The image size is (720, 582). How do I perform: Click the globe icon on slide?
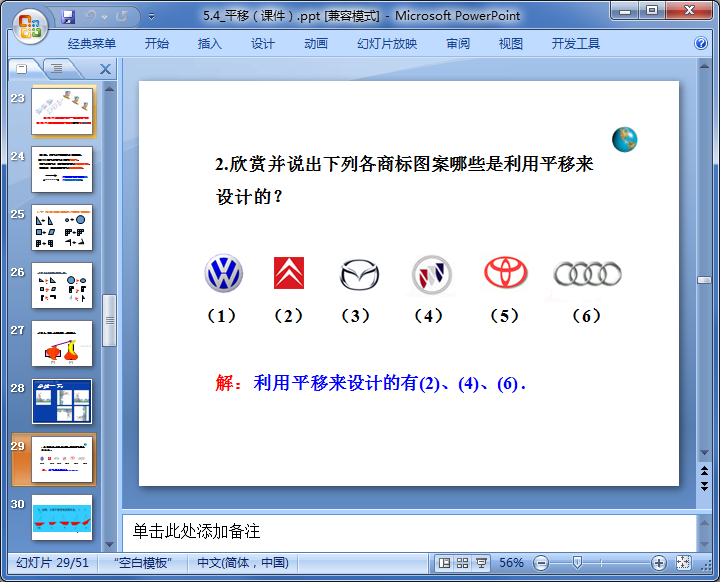tap(624, 140)
